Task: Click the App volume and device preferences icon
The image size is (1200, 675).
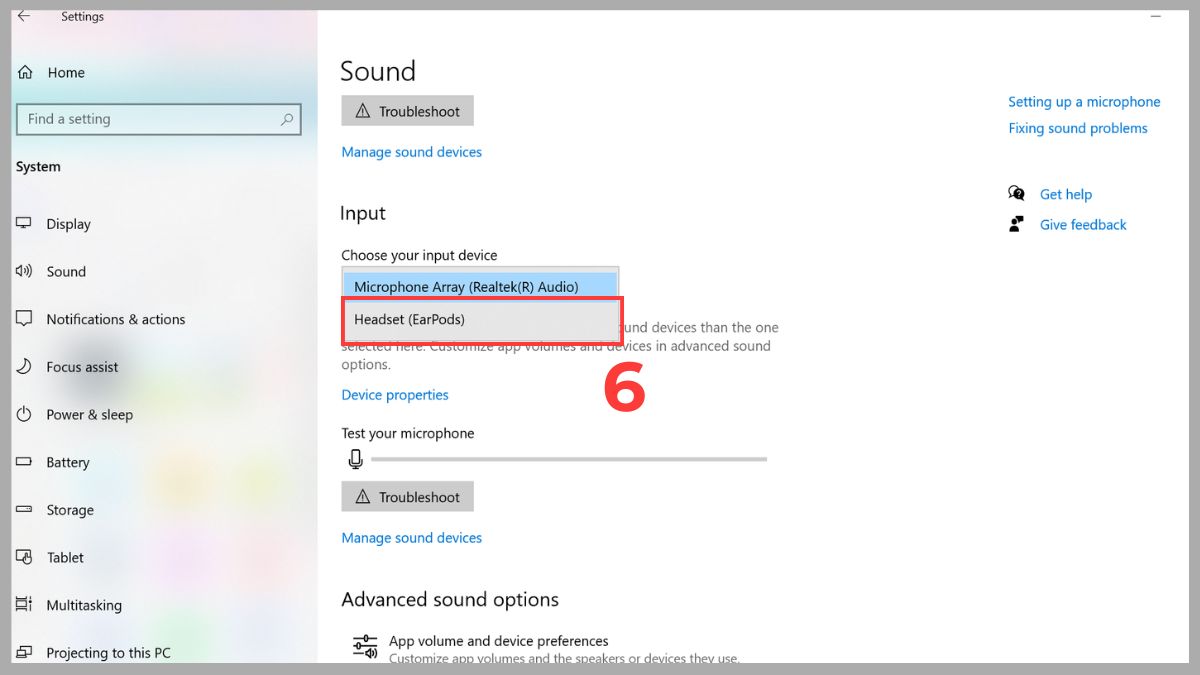Action: coord(364,645)
